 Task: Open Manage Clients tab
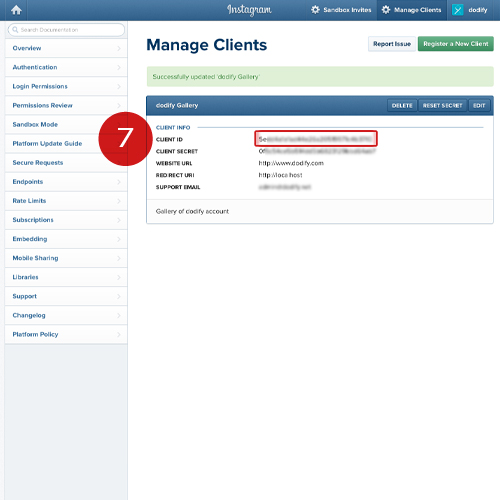[x=412, y=10]
